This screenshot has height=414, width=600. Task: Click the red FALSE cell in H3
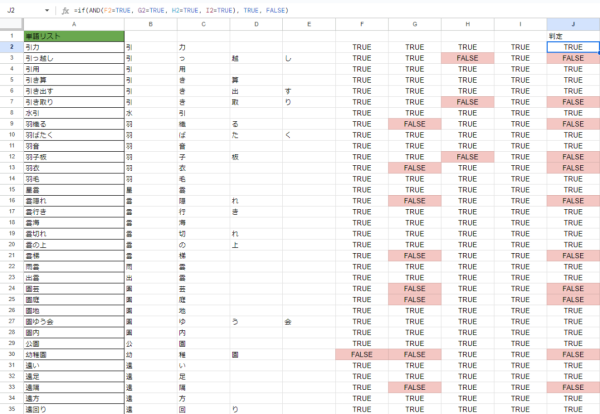pos(467,58)
